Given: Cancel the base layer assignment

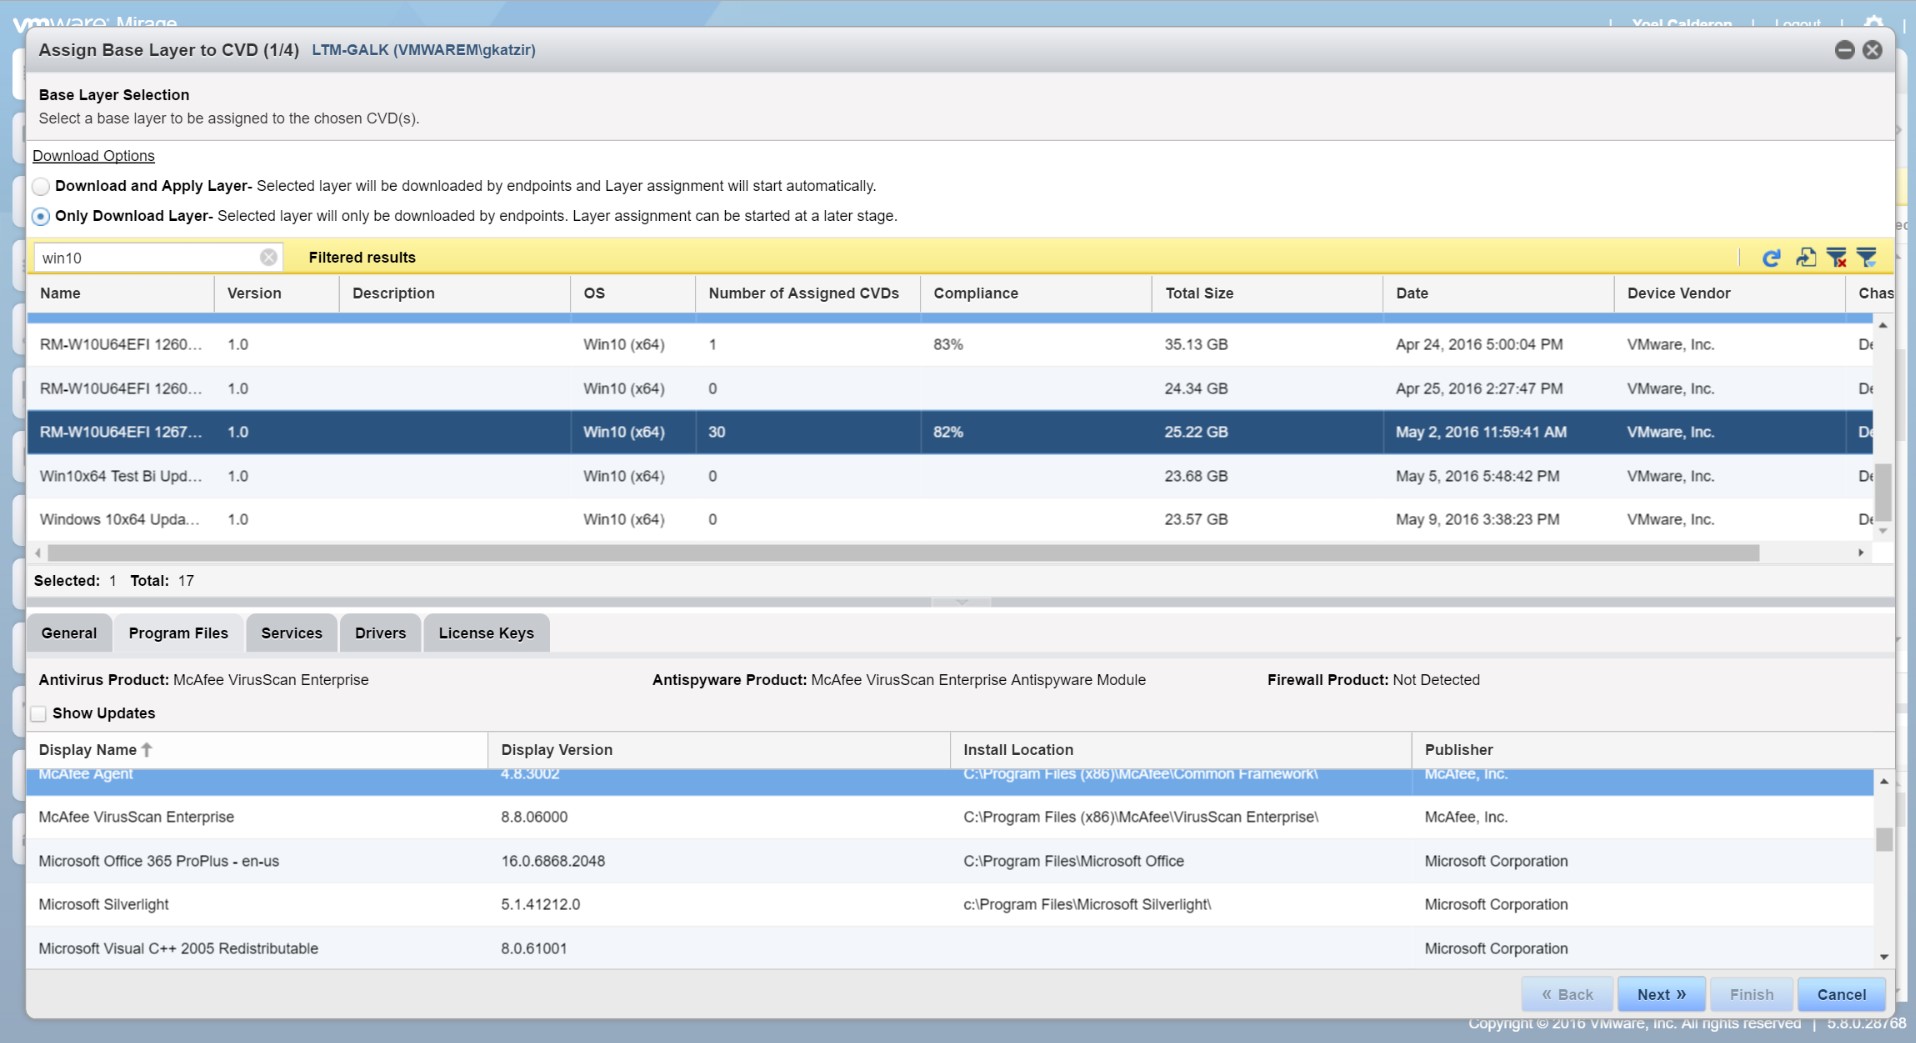Looking at the screenshot, I should click(1841, 994).
